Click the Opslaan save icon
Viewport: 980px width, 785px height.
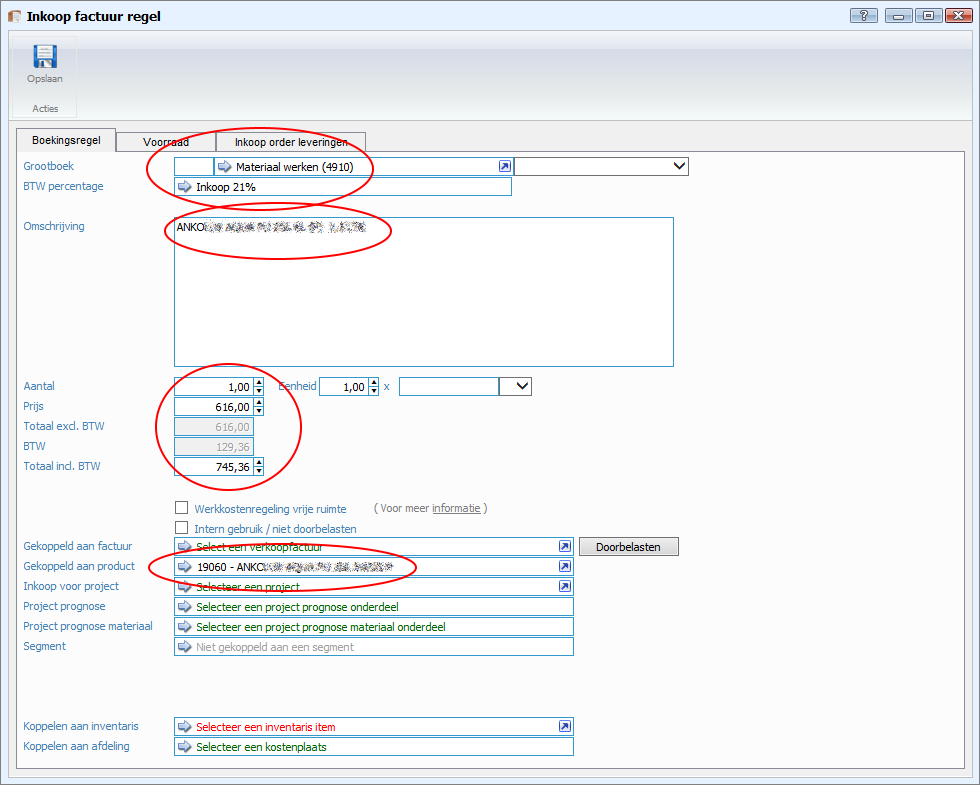click(44, 57)
